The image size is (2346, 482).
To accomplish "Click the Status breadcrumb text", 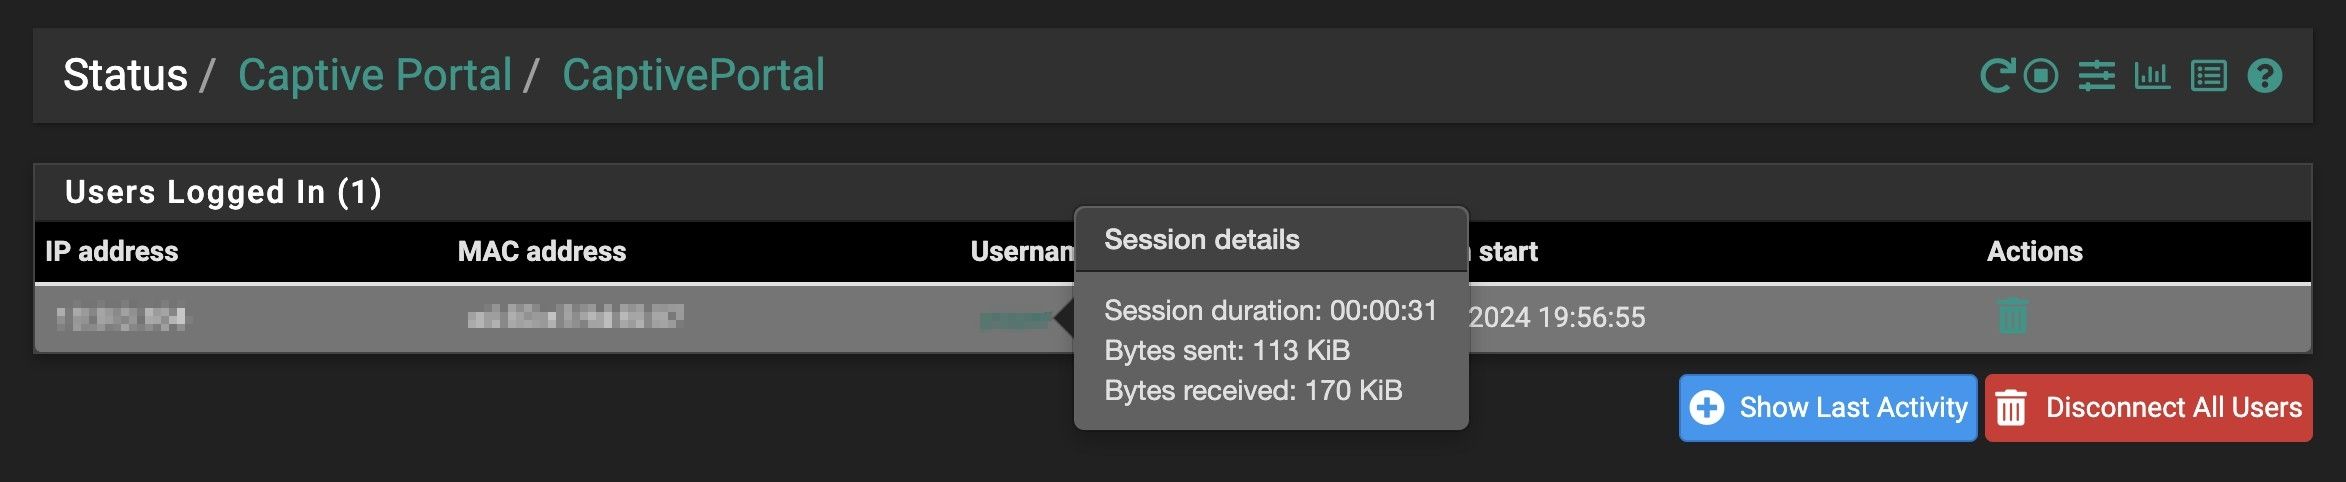I will coord(125,76).
